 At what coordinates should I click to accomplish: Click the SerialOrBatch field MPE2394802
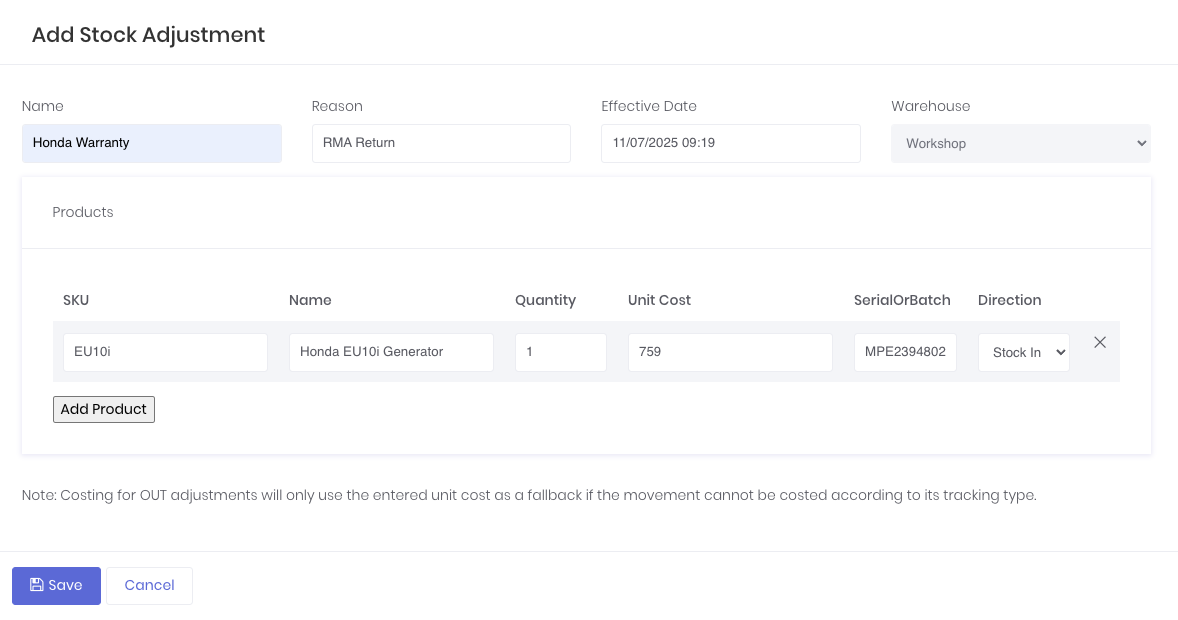(x=905, y=352)
